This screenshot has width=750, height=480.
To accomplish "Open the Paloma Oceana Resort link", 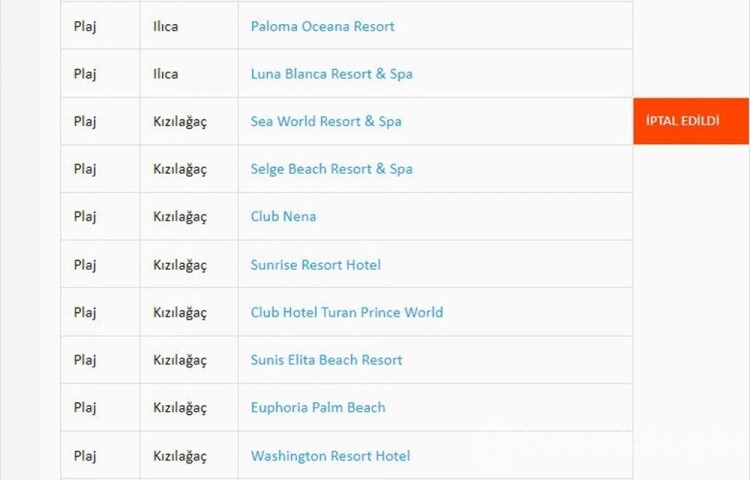I will coord(322,26).
